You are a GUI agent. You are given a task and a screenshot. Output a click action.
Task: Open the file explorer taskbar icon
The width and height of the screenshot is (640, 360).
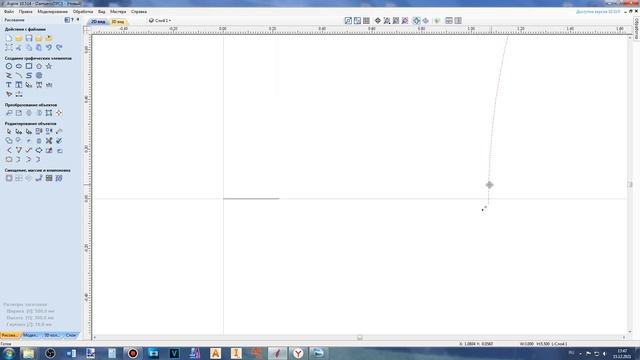[28, 353]
